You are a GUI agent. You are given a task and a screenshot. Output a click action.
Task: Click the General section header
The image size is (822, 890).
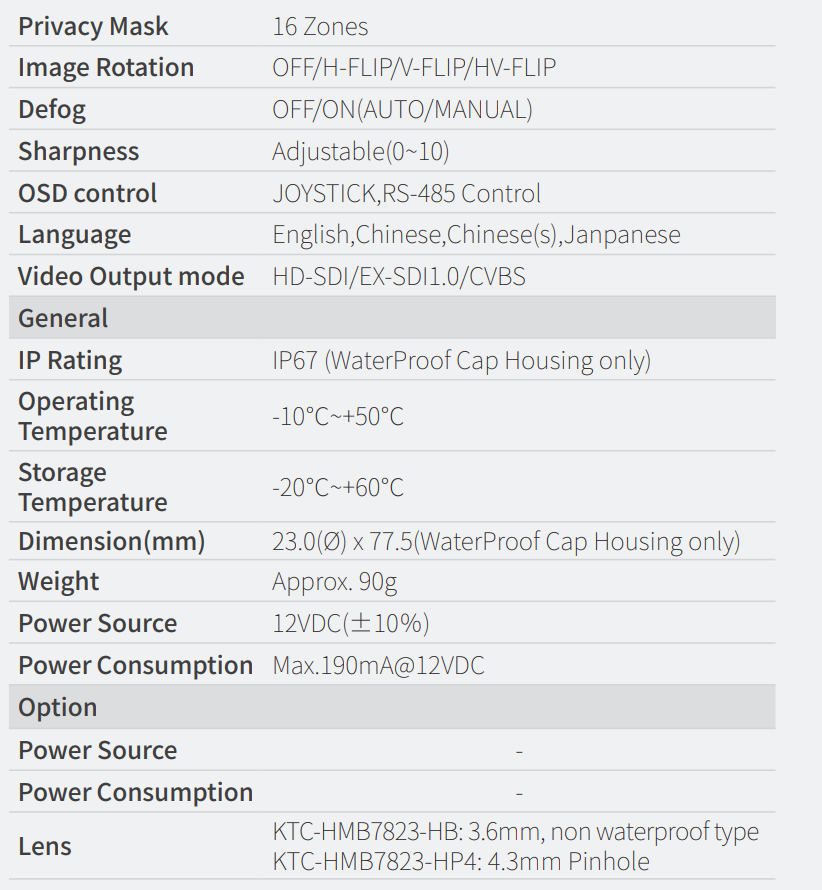coord(63,319)
